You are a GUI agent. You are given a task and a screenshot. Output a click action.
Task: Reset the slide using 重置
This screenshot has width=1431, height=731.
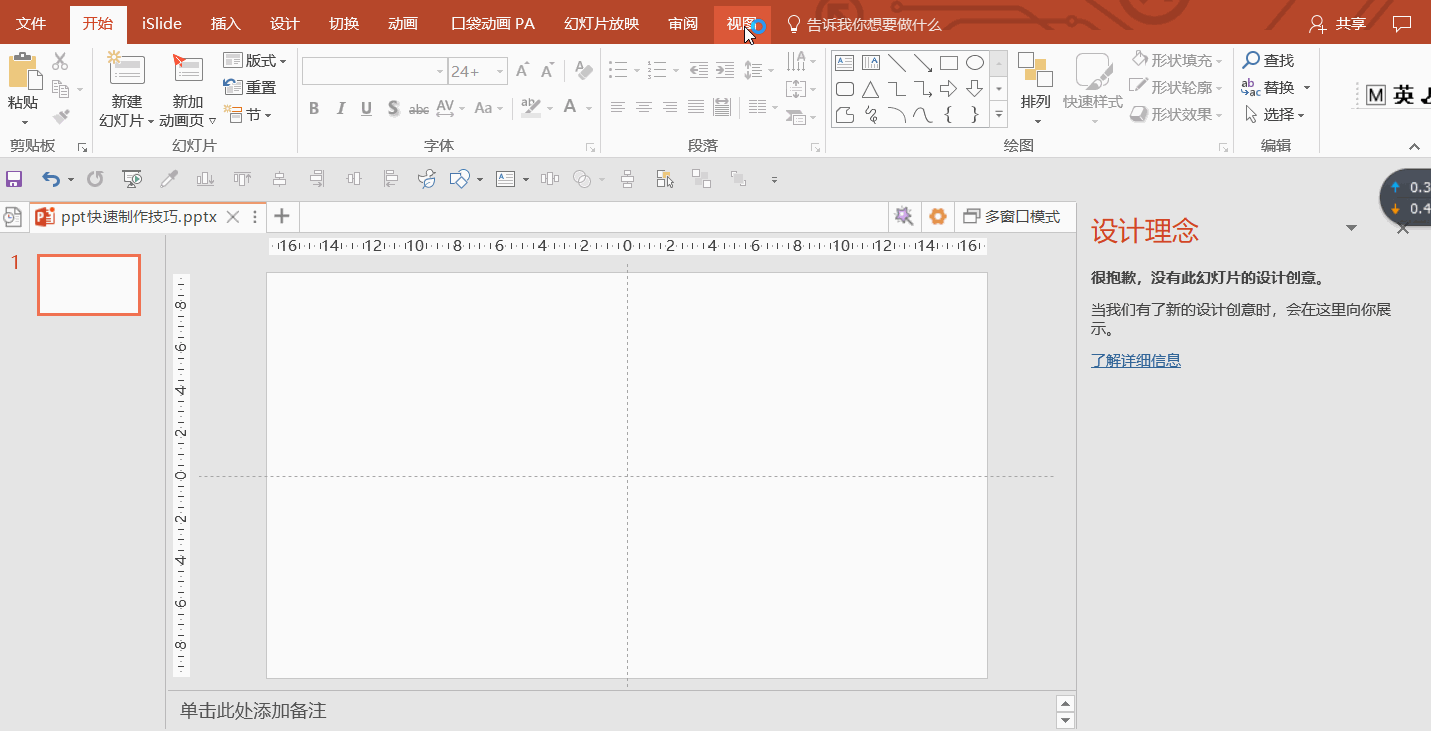pos(250,87)
